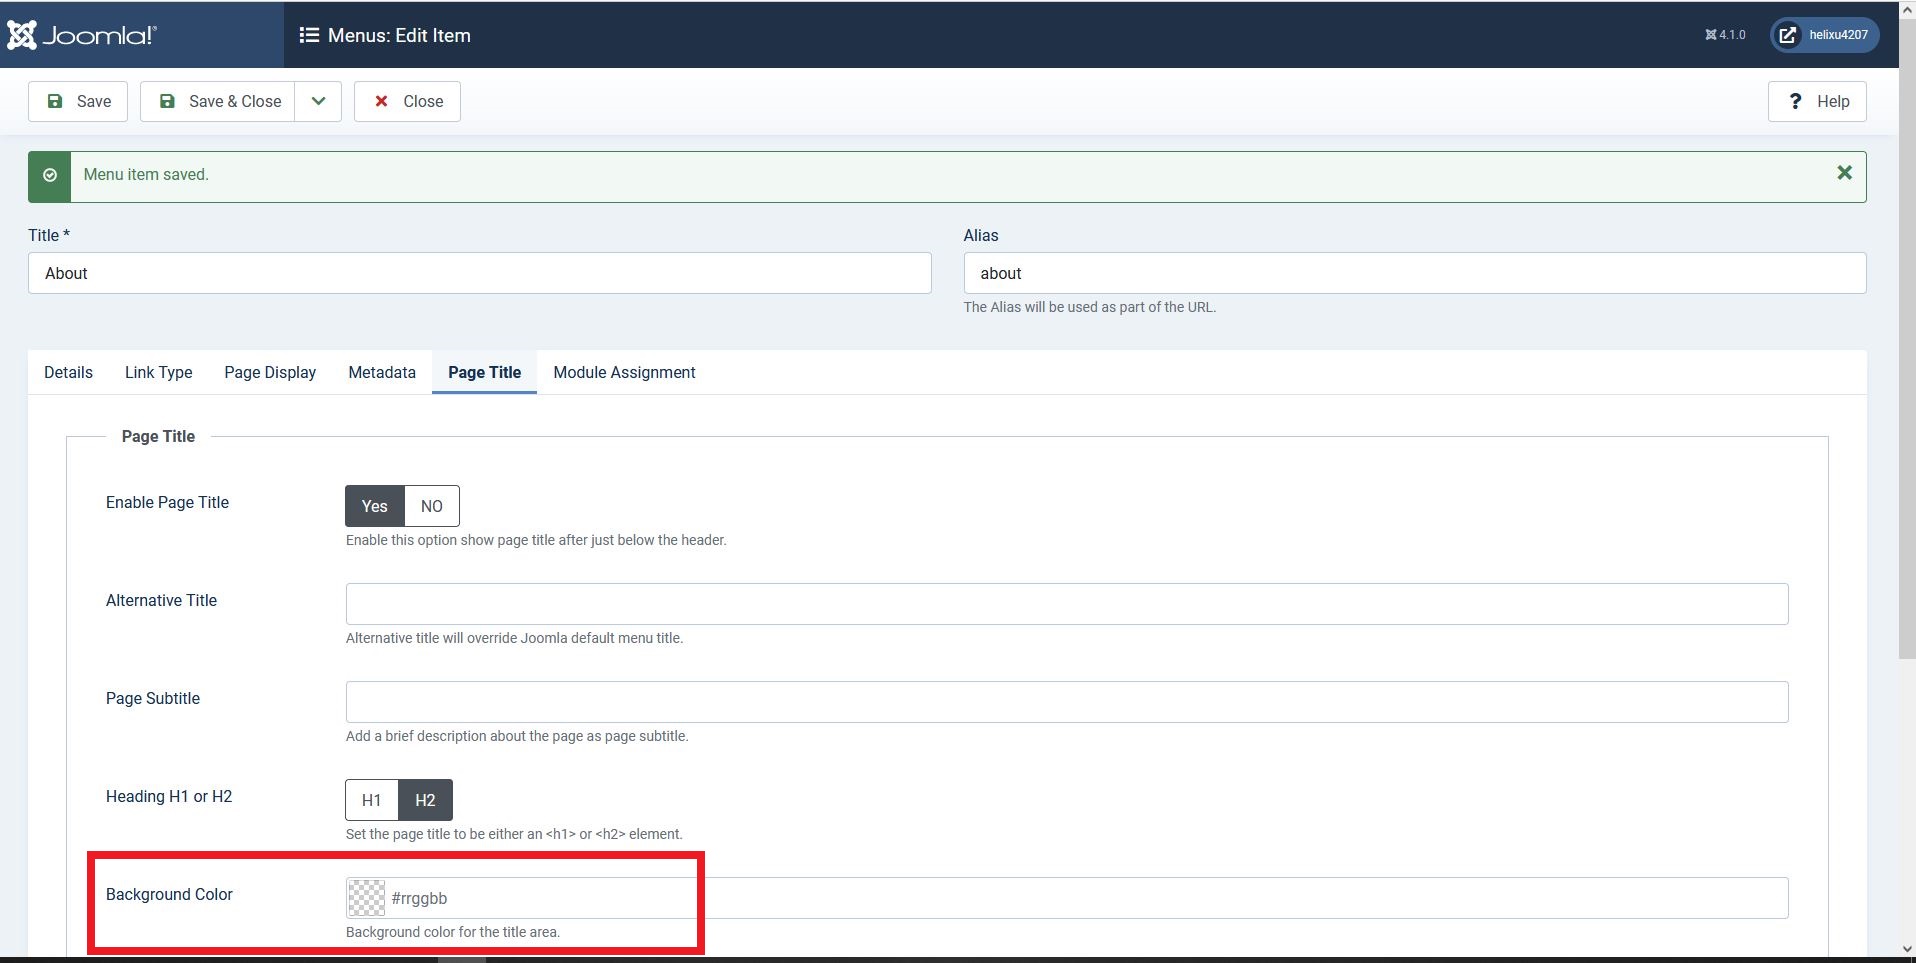Switch to the Module Assignment tab
This screenshot has width=1916, height=963.
pyautogui.click(x=624, y=372)
